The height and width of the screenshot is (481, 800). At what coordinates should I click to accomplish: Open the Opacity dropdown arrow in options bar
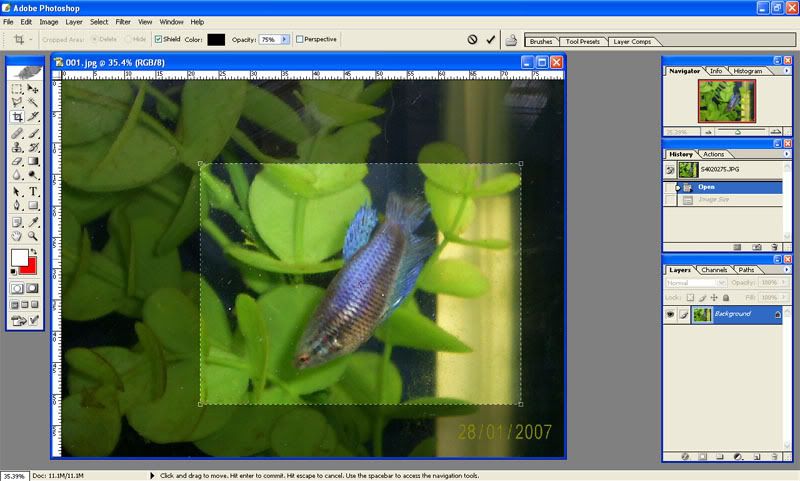[x=285, y=39]
